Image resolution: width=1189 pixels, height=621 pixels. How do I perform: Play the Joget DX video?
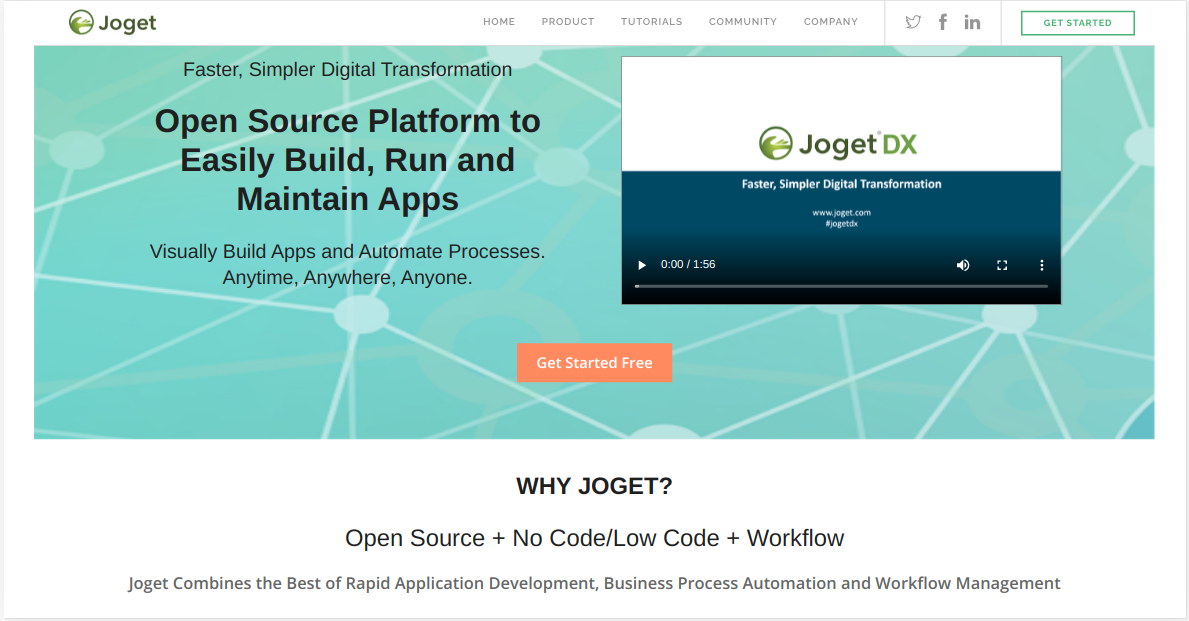coord(642,265)
